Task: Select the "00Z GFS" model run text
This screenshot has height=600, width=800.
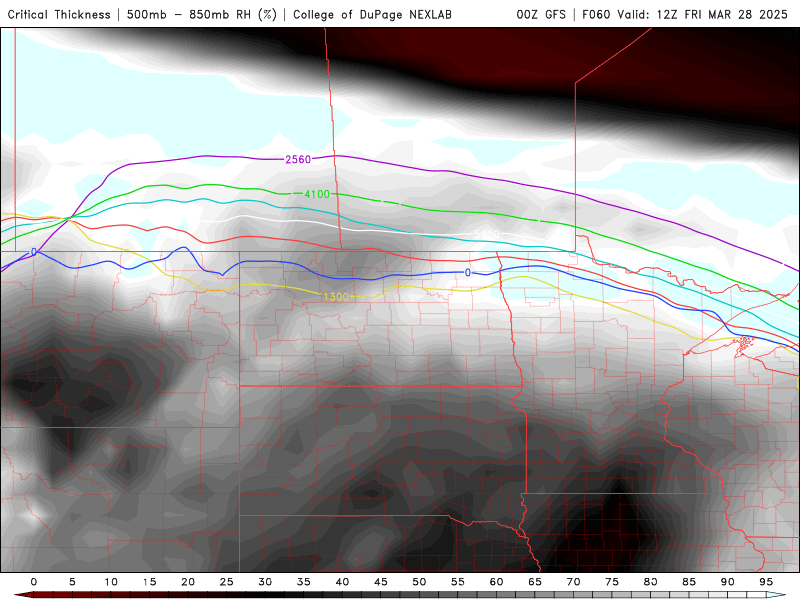Action: coord(541,14)
